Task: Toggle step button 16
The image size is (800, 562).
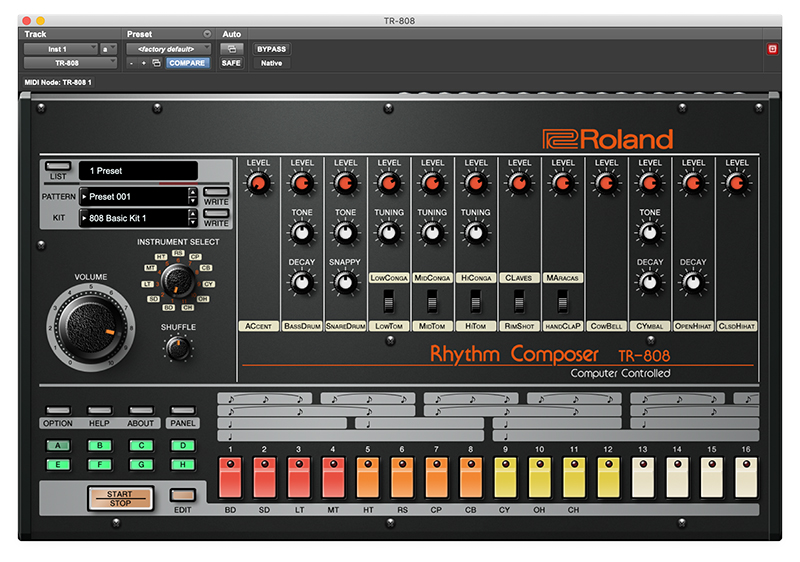Action: click(746, 477)
